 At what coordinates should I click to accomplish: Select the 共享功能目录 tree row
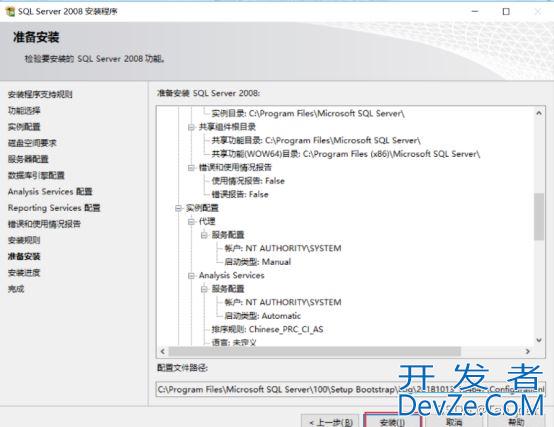[x=316, y=141]
